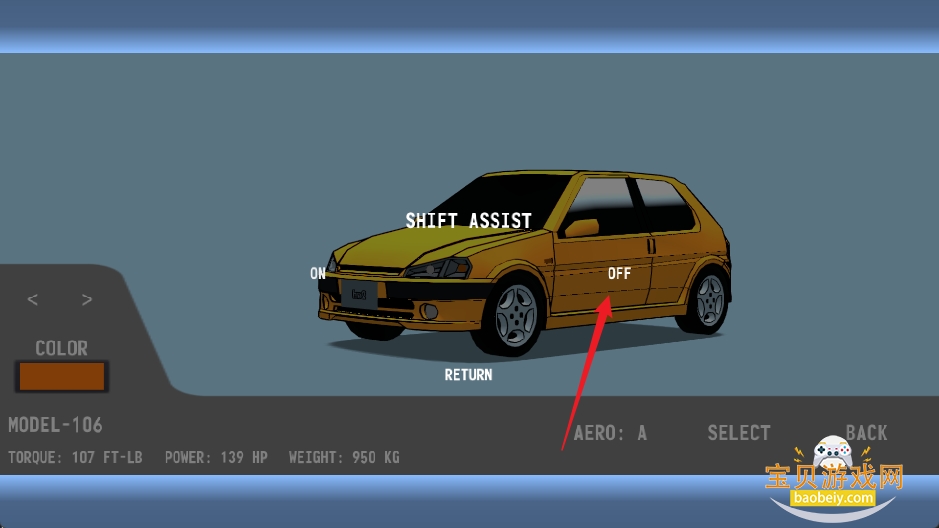Click the torque stat 107 FT-LB
939x528 pixels.
[x=75, y=458]
